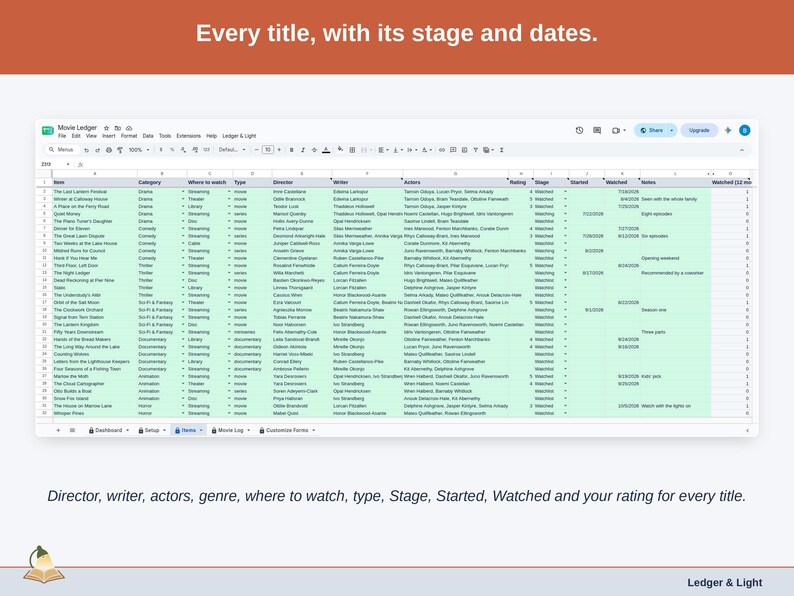The image size is (794, 596).
Task: Open the account avatar B
Action: point(744,130)
